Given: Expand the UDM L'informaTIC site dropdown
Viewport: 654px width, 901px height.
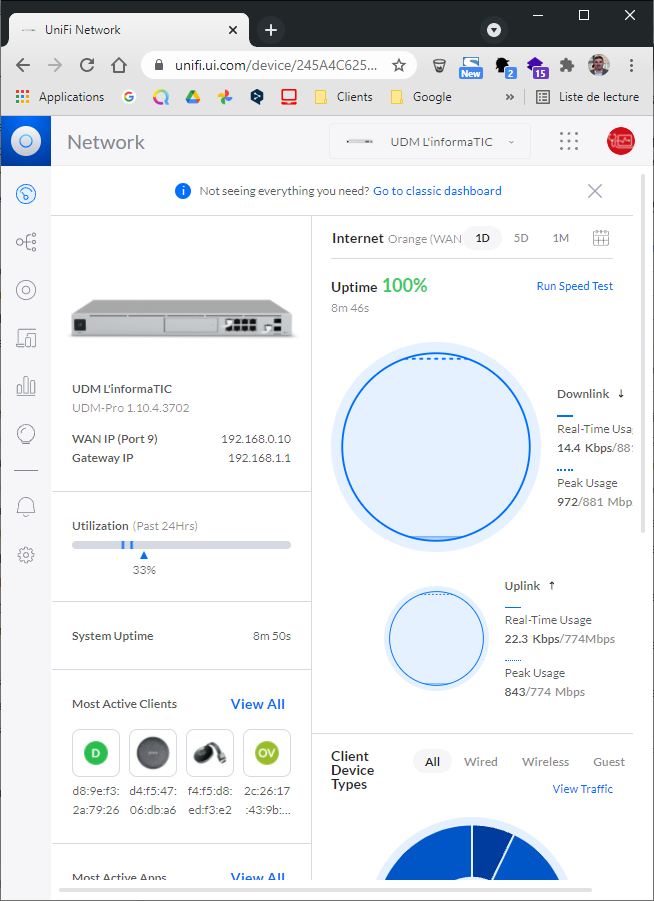Looking at the screenshot, I should click(430, 142).
